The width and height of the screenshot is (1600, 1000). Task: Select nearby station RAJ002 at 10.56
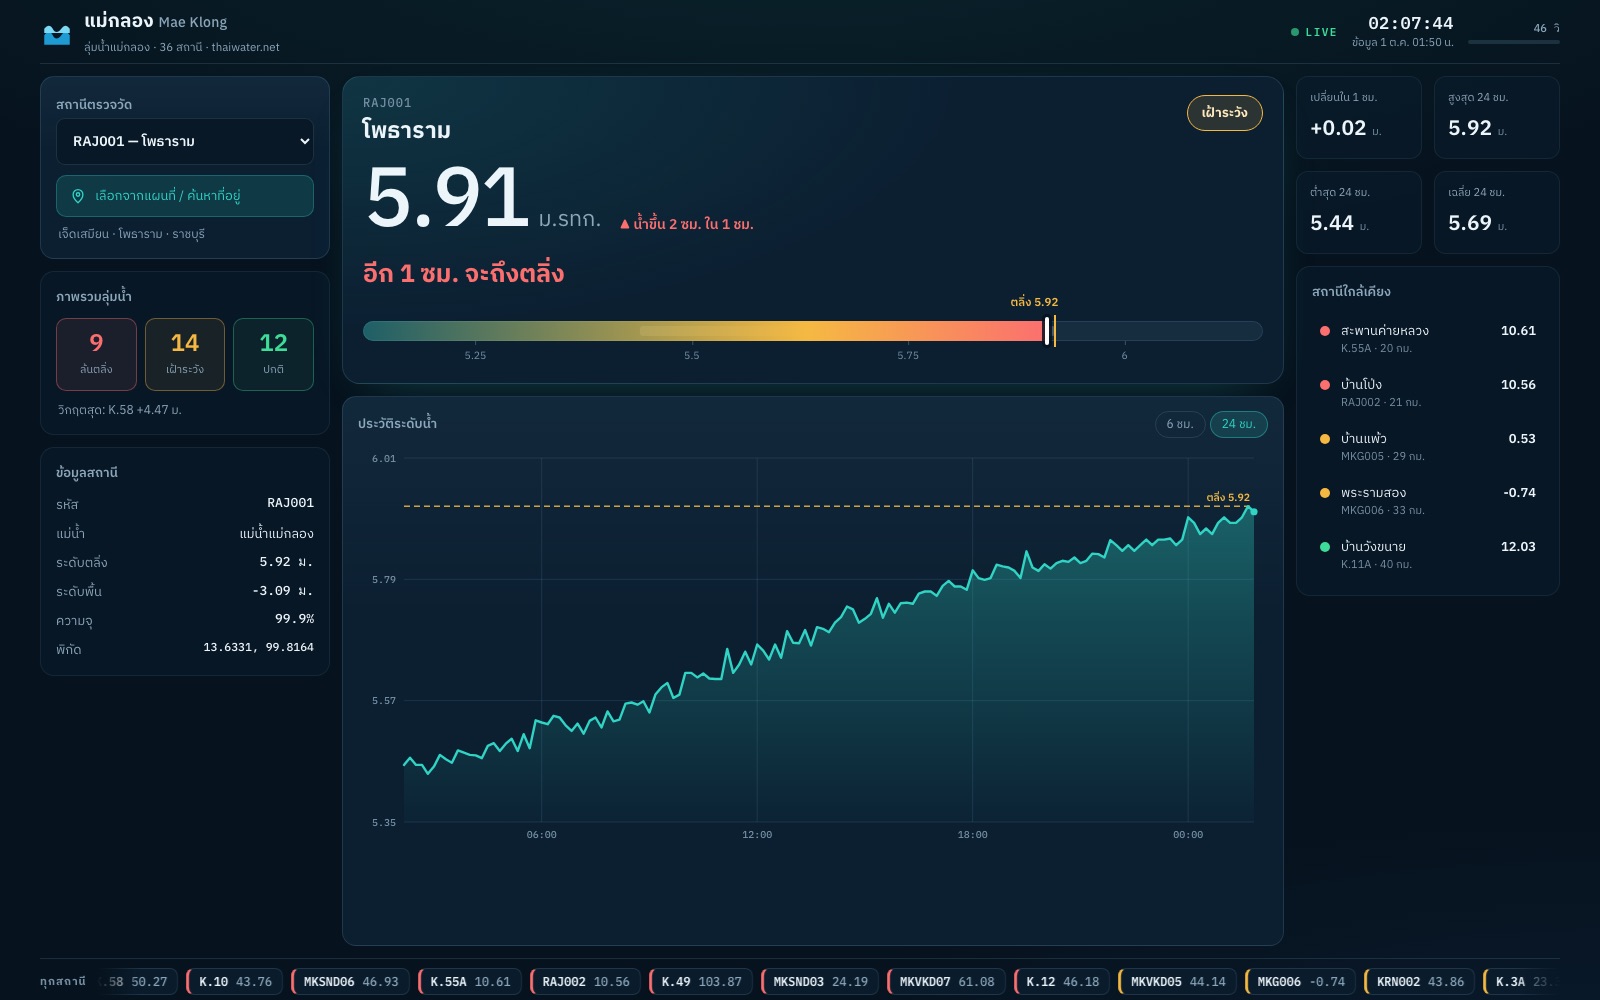tap(1427, 393)
